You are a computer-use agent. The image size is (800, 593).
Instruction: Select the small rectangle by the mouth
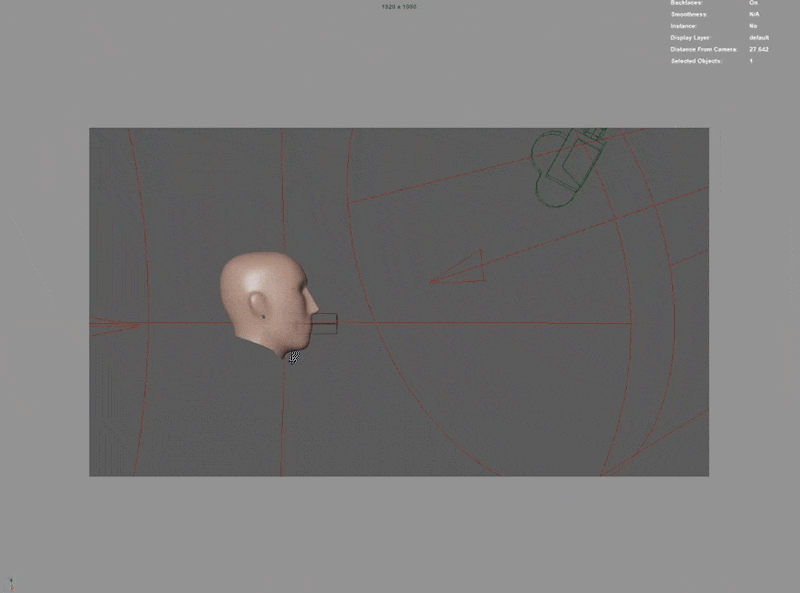point(324,323)
